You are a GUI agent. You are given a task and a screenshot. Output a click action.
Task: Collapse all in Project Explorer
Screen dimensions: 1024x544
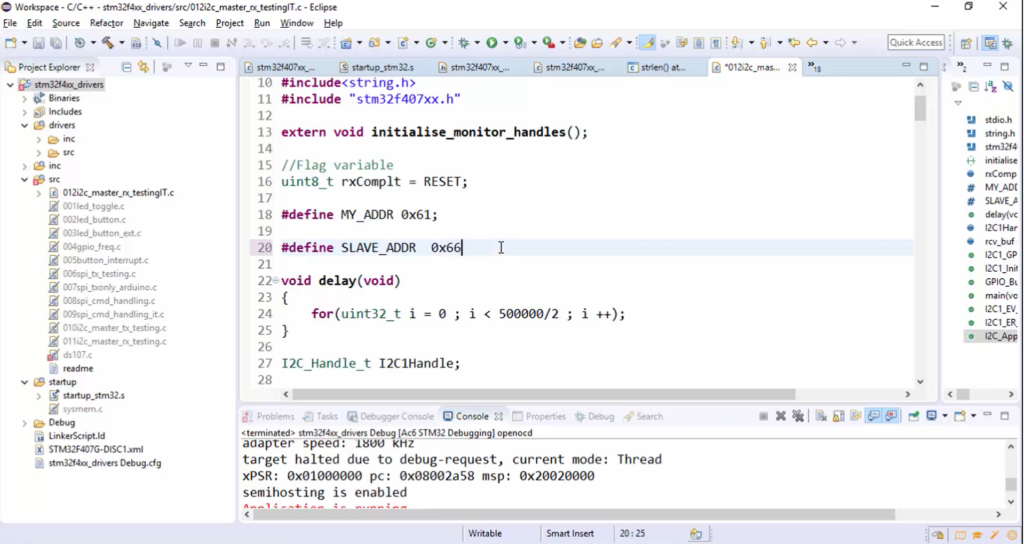(x=127, y=67)
